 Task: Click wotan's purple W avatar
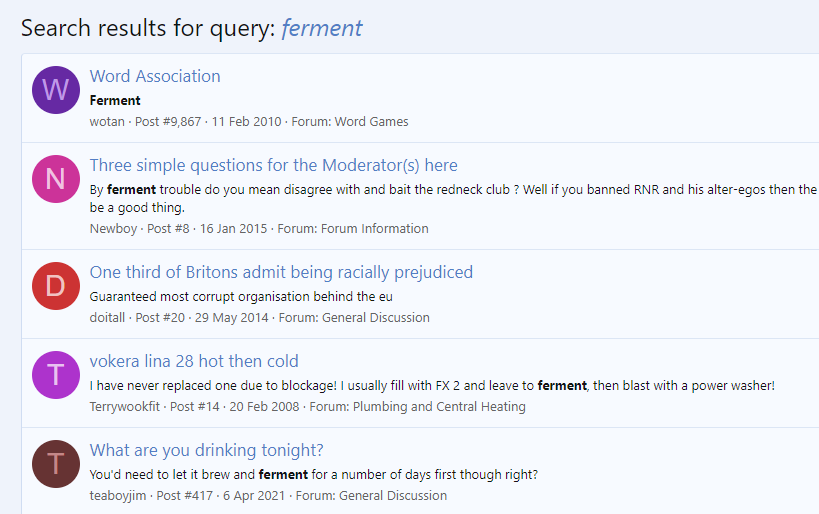click(x=55, y=90)
